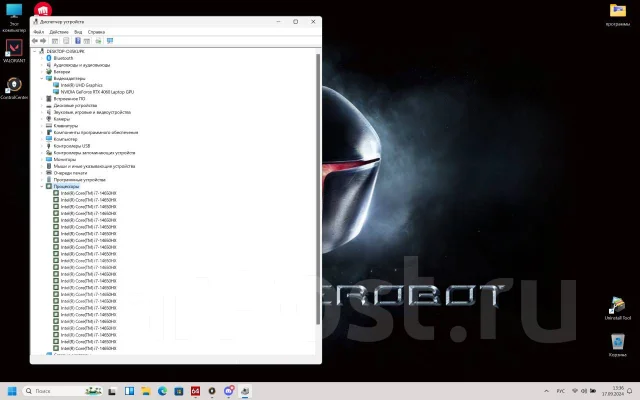Click the Back arrow in Device Manager toolbar
This screenshot has height=400, width=640.
(x=35, y=41)
